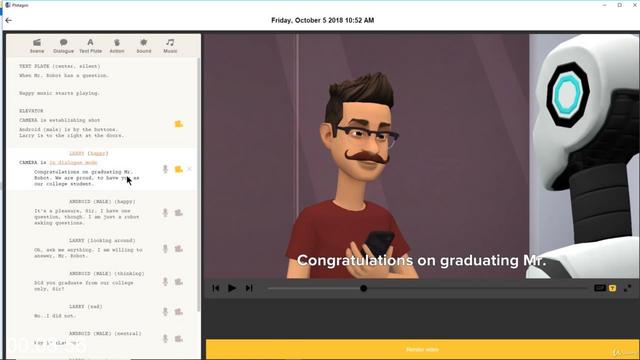Edit the Congratulations on graduating dialogue text
Image resolution: width=640 pixels, height=360 pixels.
87,178
